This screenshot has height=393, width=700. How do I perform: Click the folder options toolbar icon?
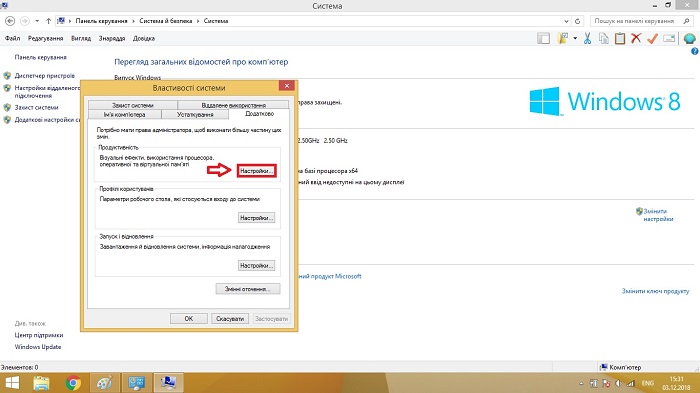click(562, 38)
